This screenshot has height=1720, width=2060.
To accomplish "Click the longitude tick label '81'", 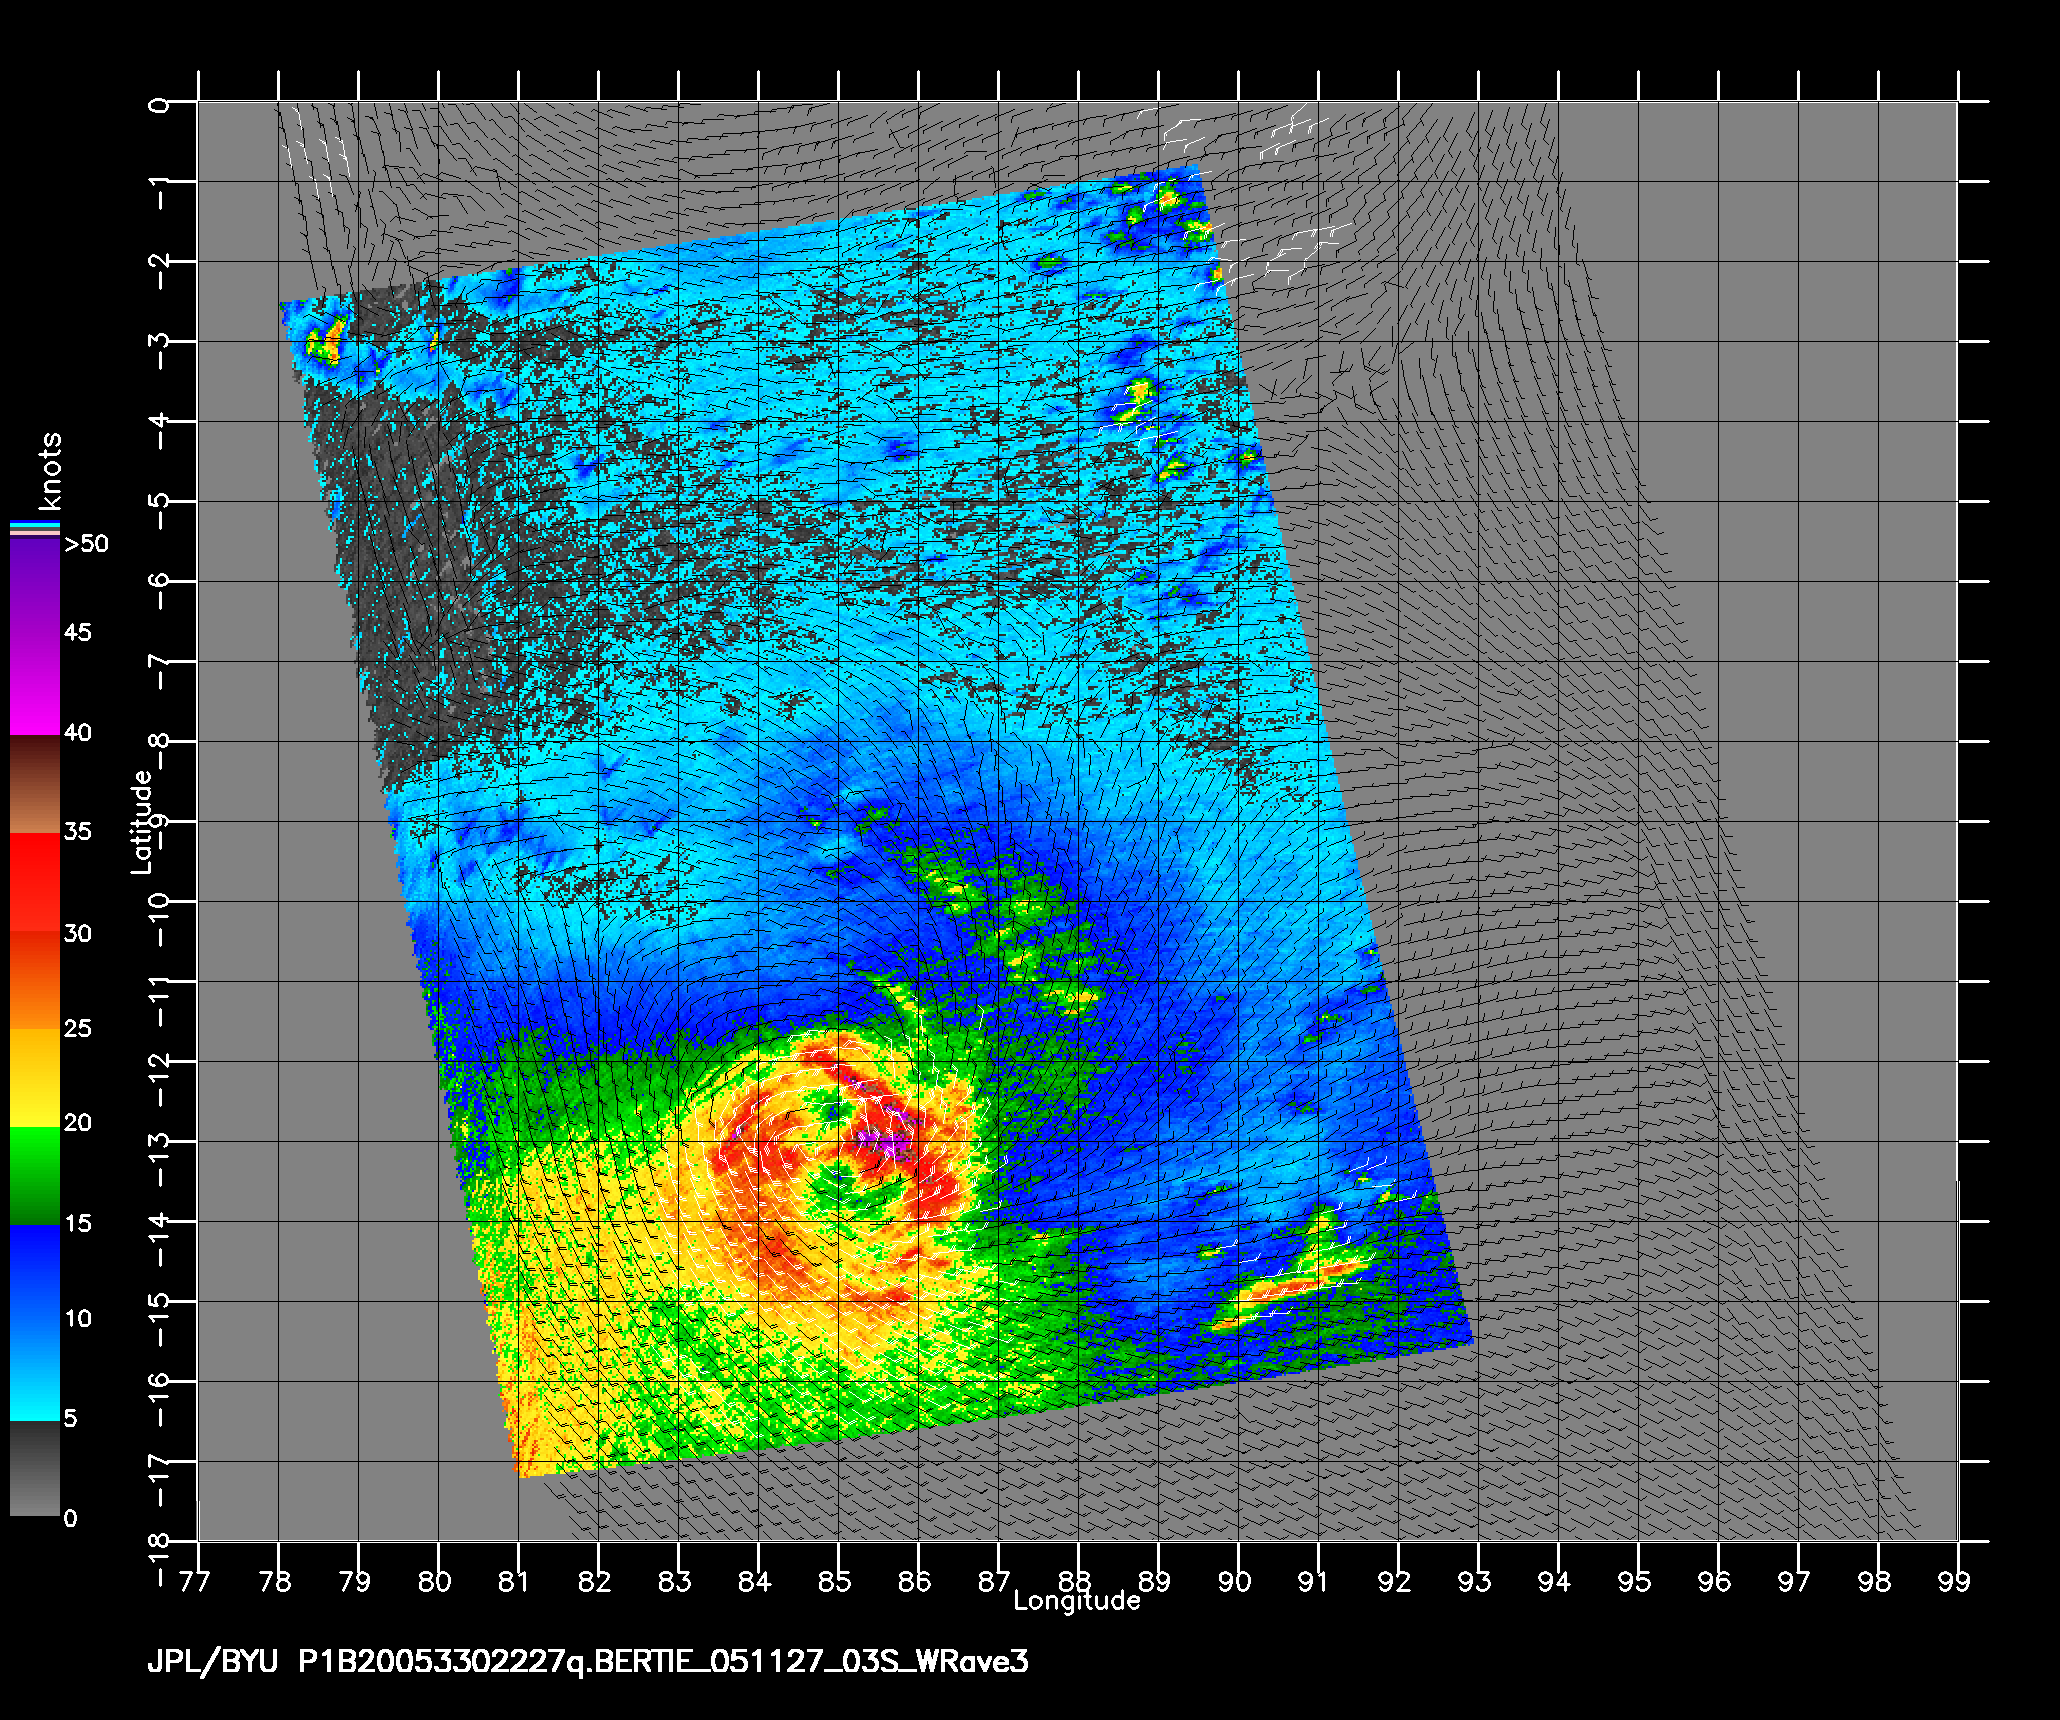I will [x=514, y=1581].
